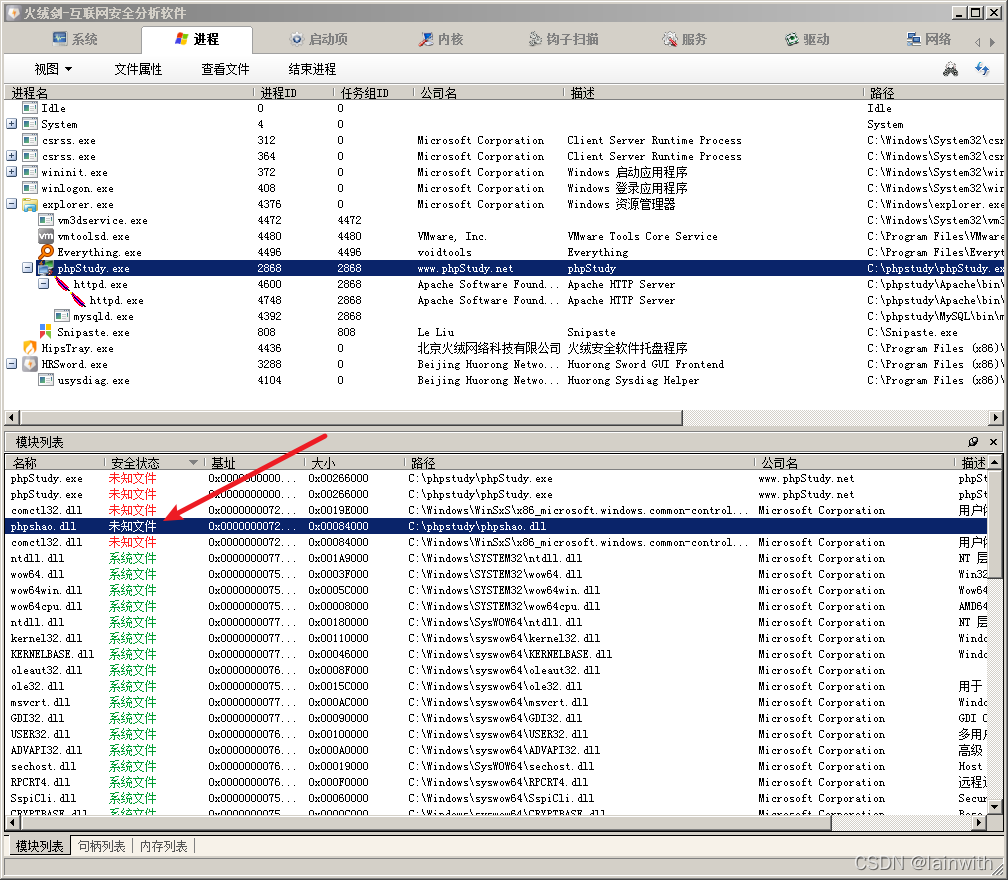Click the process list horizontal scrollbar

(351, 418)
